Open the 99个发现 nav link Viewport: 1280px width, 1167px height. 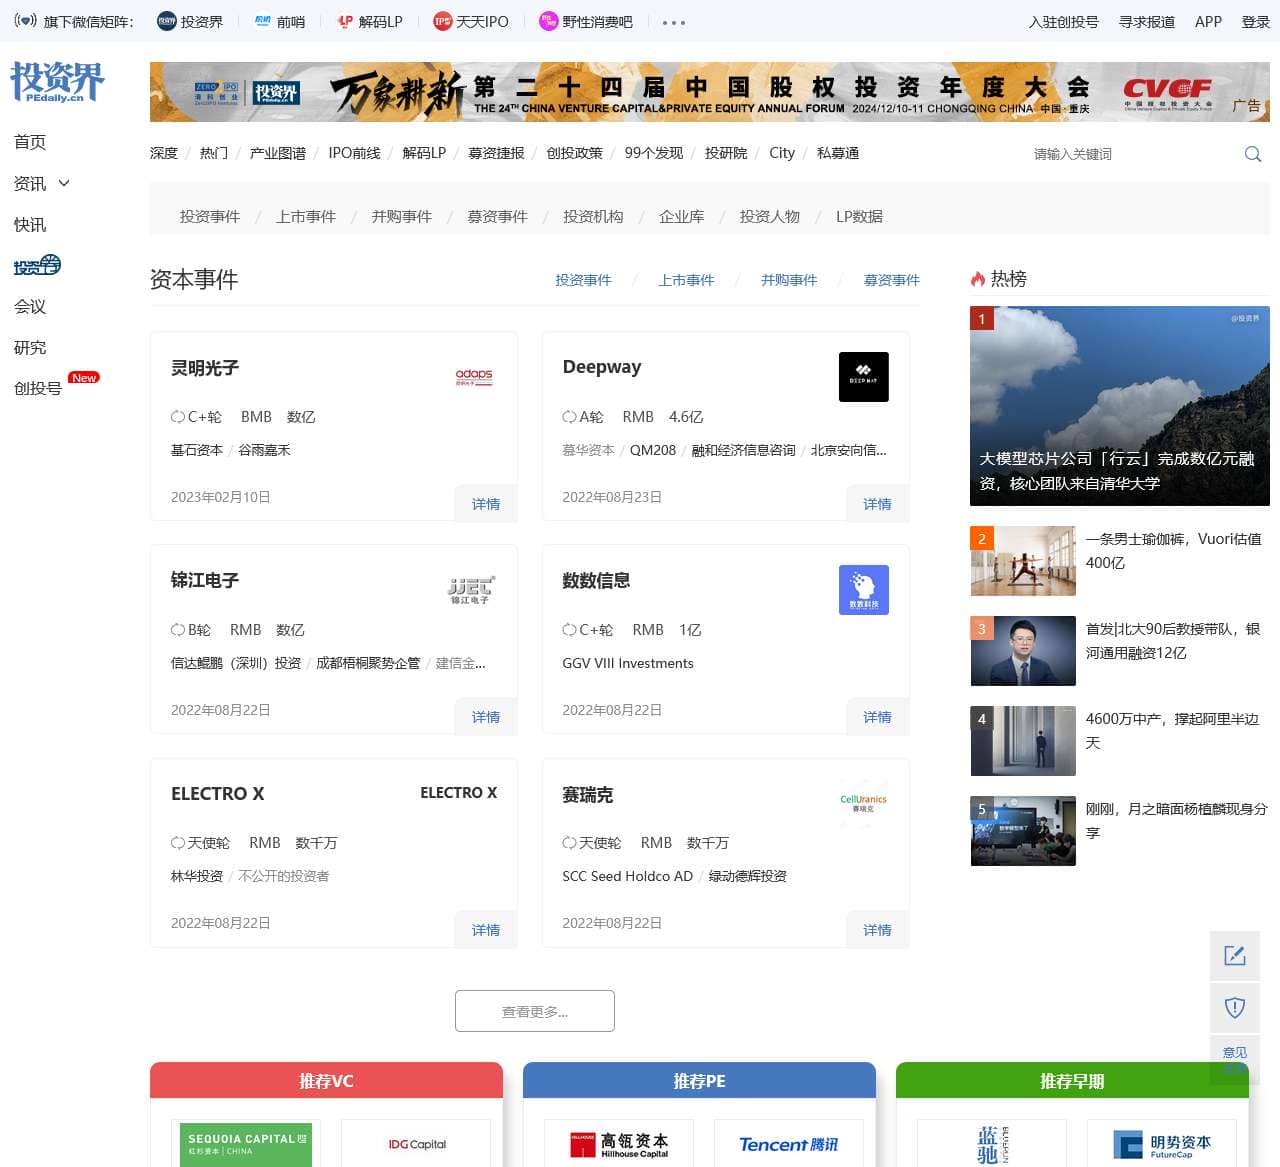pyautogui.click(x=654, y=153)
